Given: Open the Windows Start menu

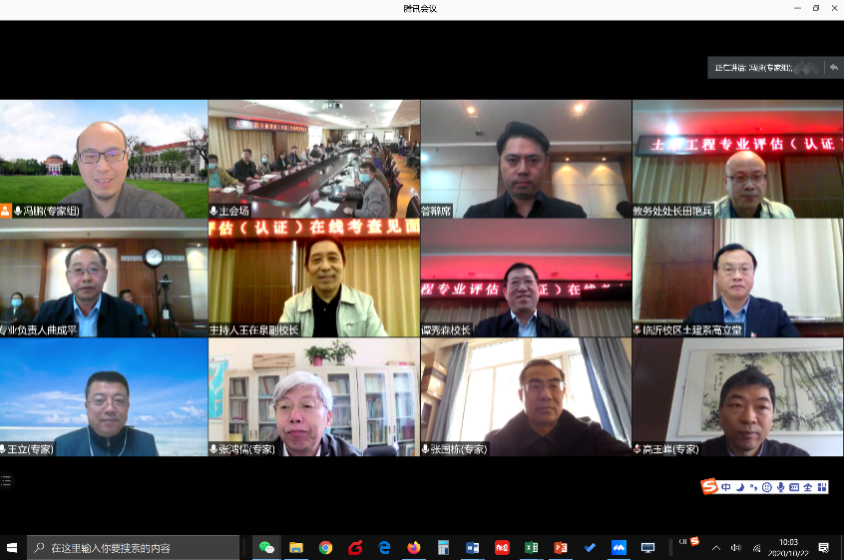Looking at the screenshot, I should coord(12,547).
